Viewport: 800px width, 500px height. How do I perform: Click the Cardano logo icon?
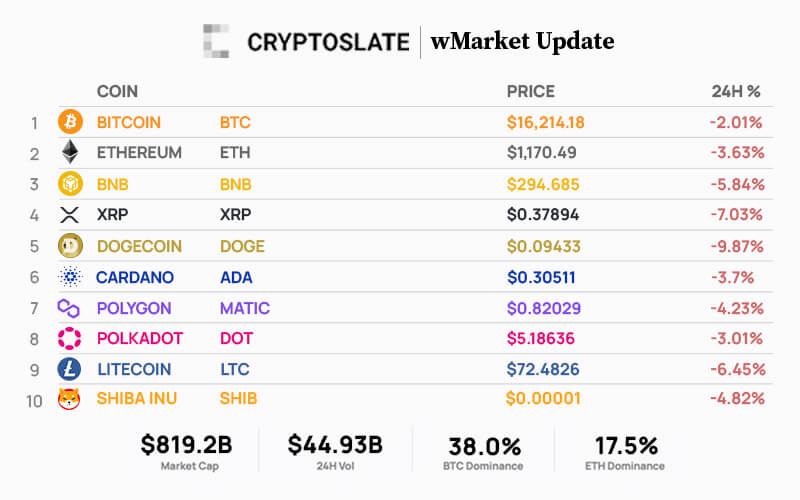click(x=70, y=277)
